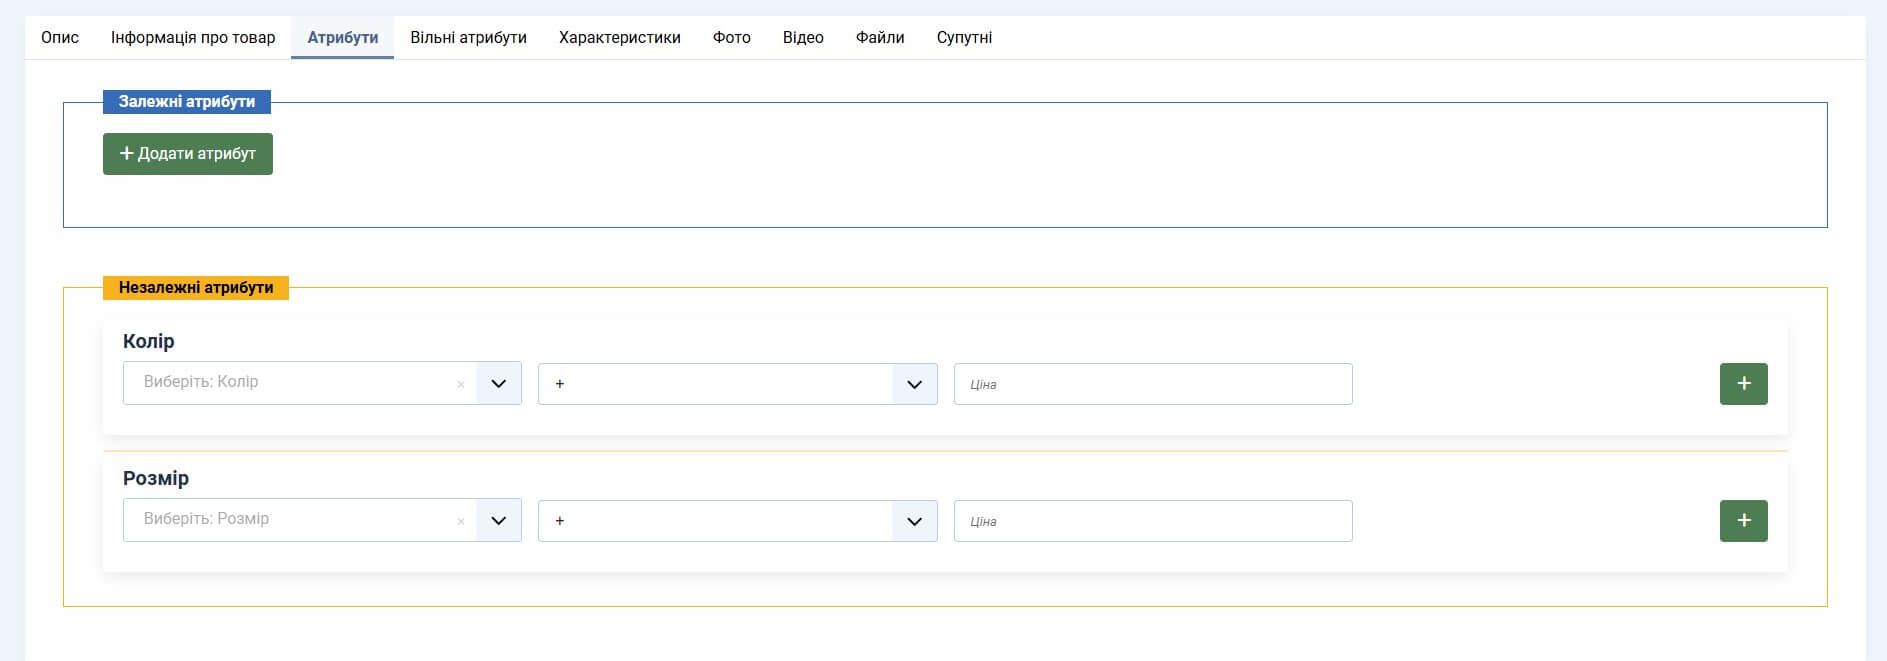Go to the Файли tab
Screen dimensions: 1887x661
point(880,38)
